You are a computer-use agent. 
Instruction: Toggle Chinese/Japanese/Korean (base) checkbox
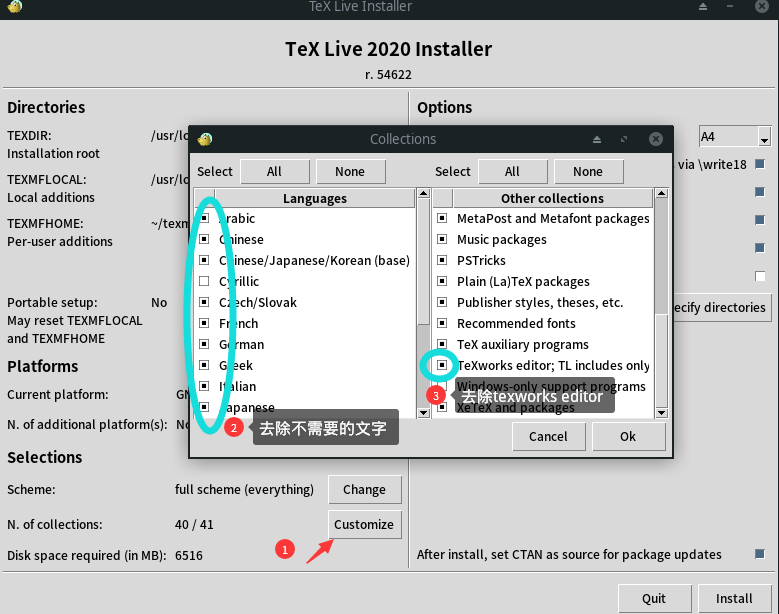coord(204,260)
